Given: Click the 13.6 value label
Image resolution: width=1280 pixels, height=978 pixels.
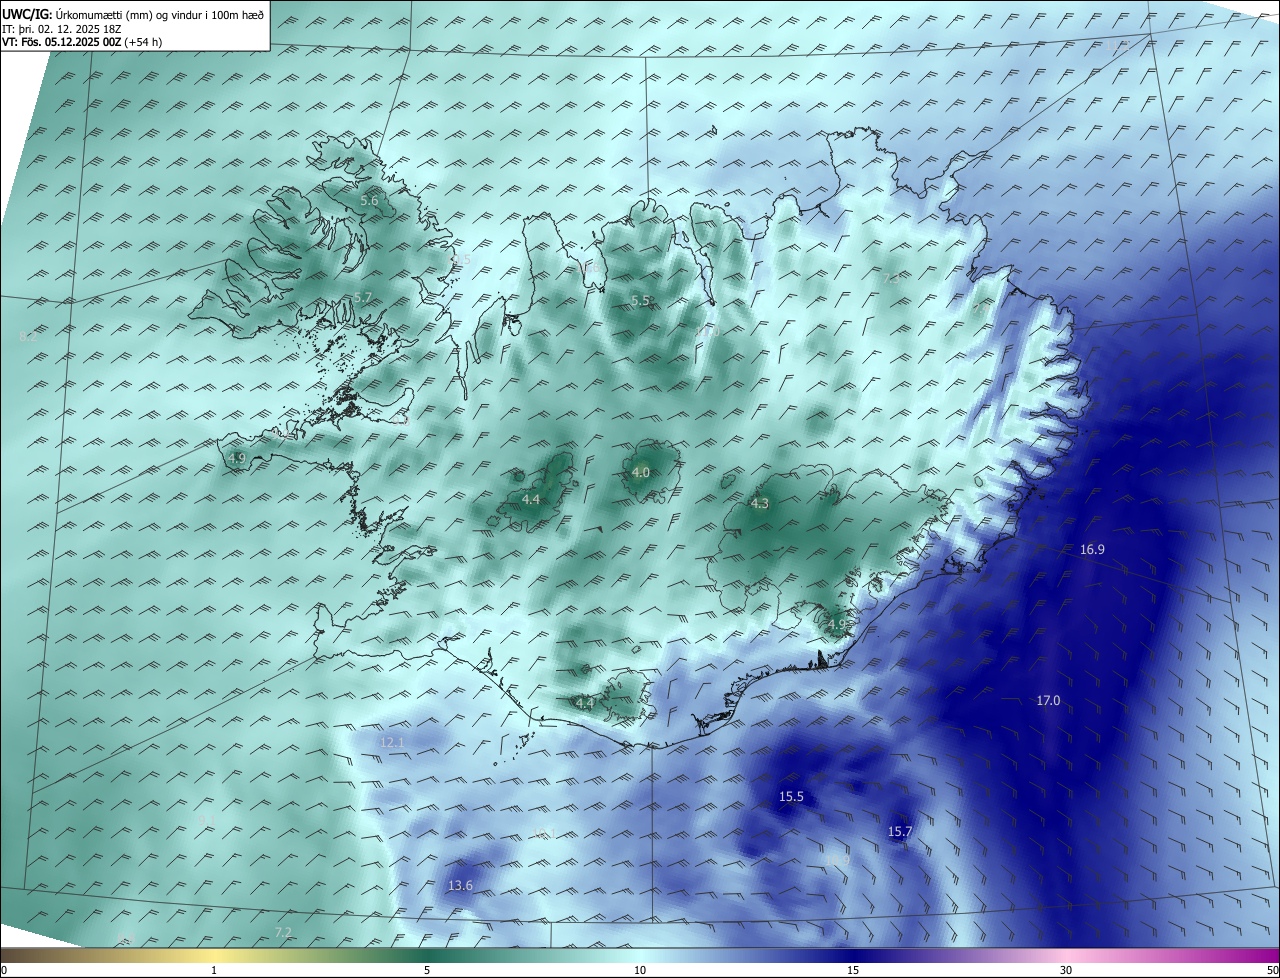Looking at the screenshot, I should [x=460, y=886].
